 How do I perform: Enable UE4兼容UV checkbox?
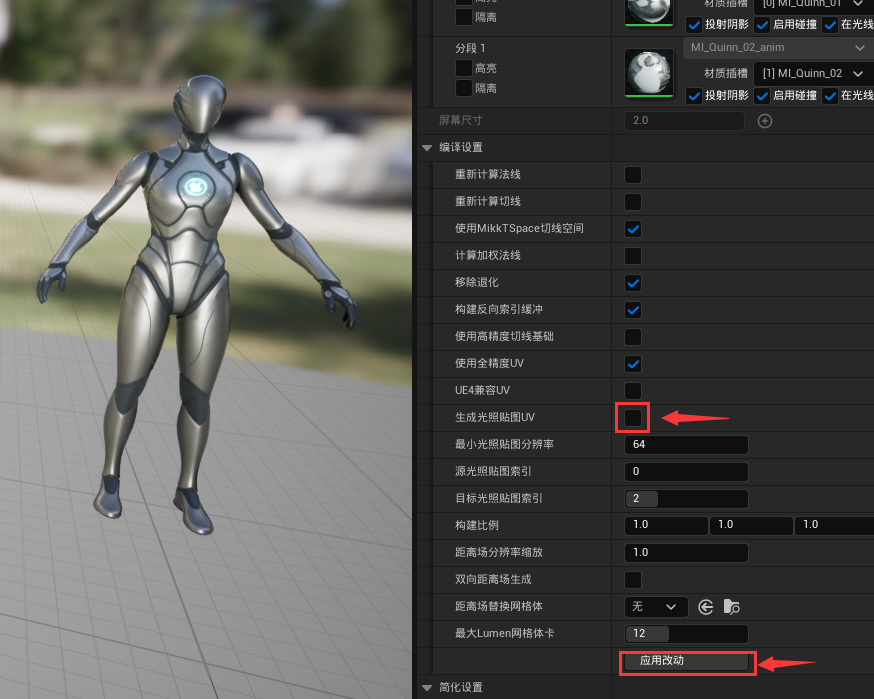click(633, 391)
